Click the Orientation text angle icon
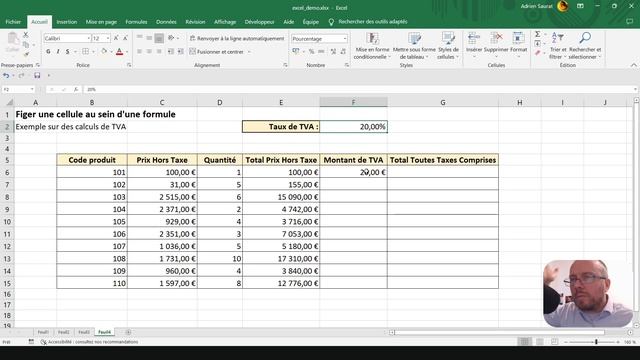Screen dimensions: 640x360 171,38
